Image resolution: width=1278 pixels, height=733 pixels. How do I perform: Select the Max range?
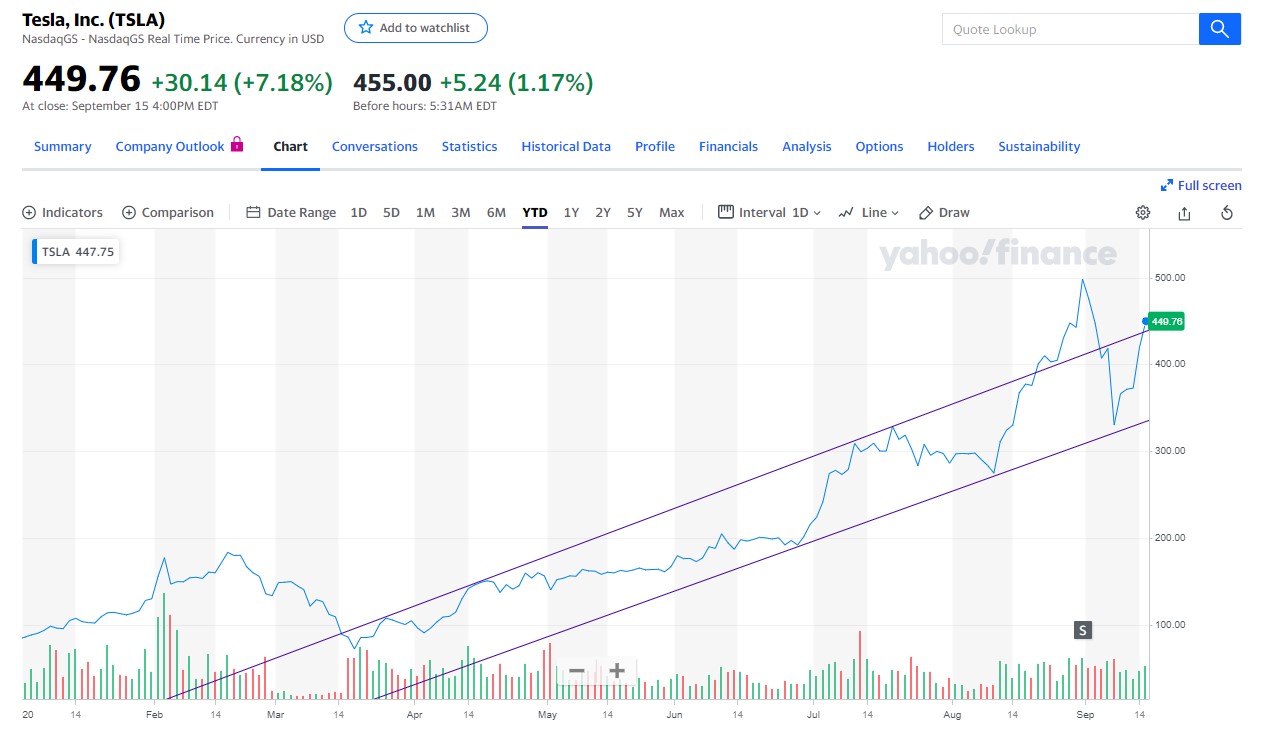click(x=672, y=213)
